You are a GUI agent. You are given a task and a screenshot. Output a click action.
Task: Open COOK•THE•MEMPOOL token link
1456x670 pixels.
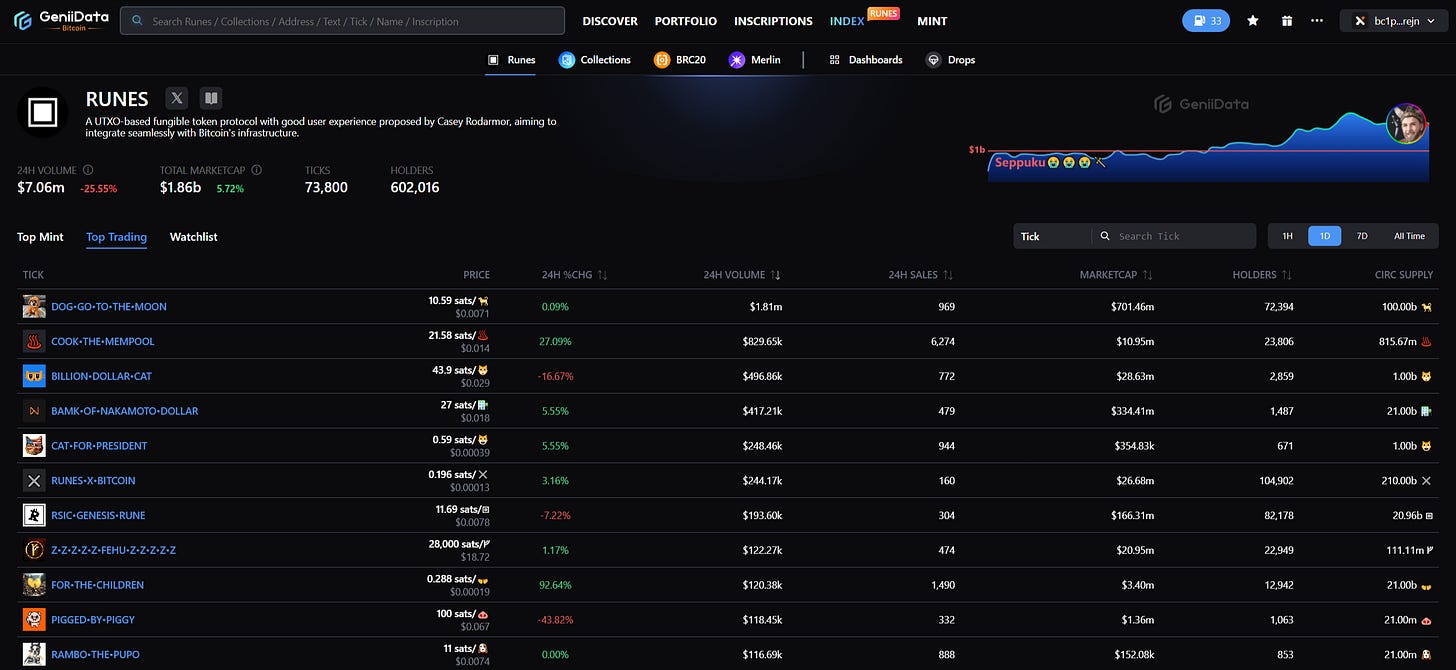point(103,342)
